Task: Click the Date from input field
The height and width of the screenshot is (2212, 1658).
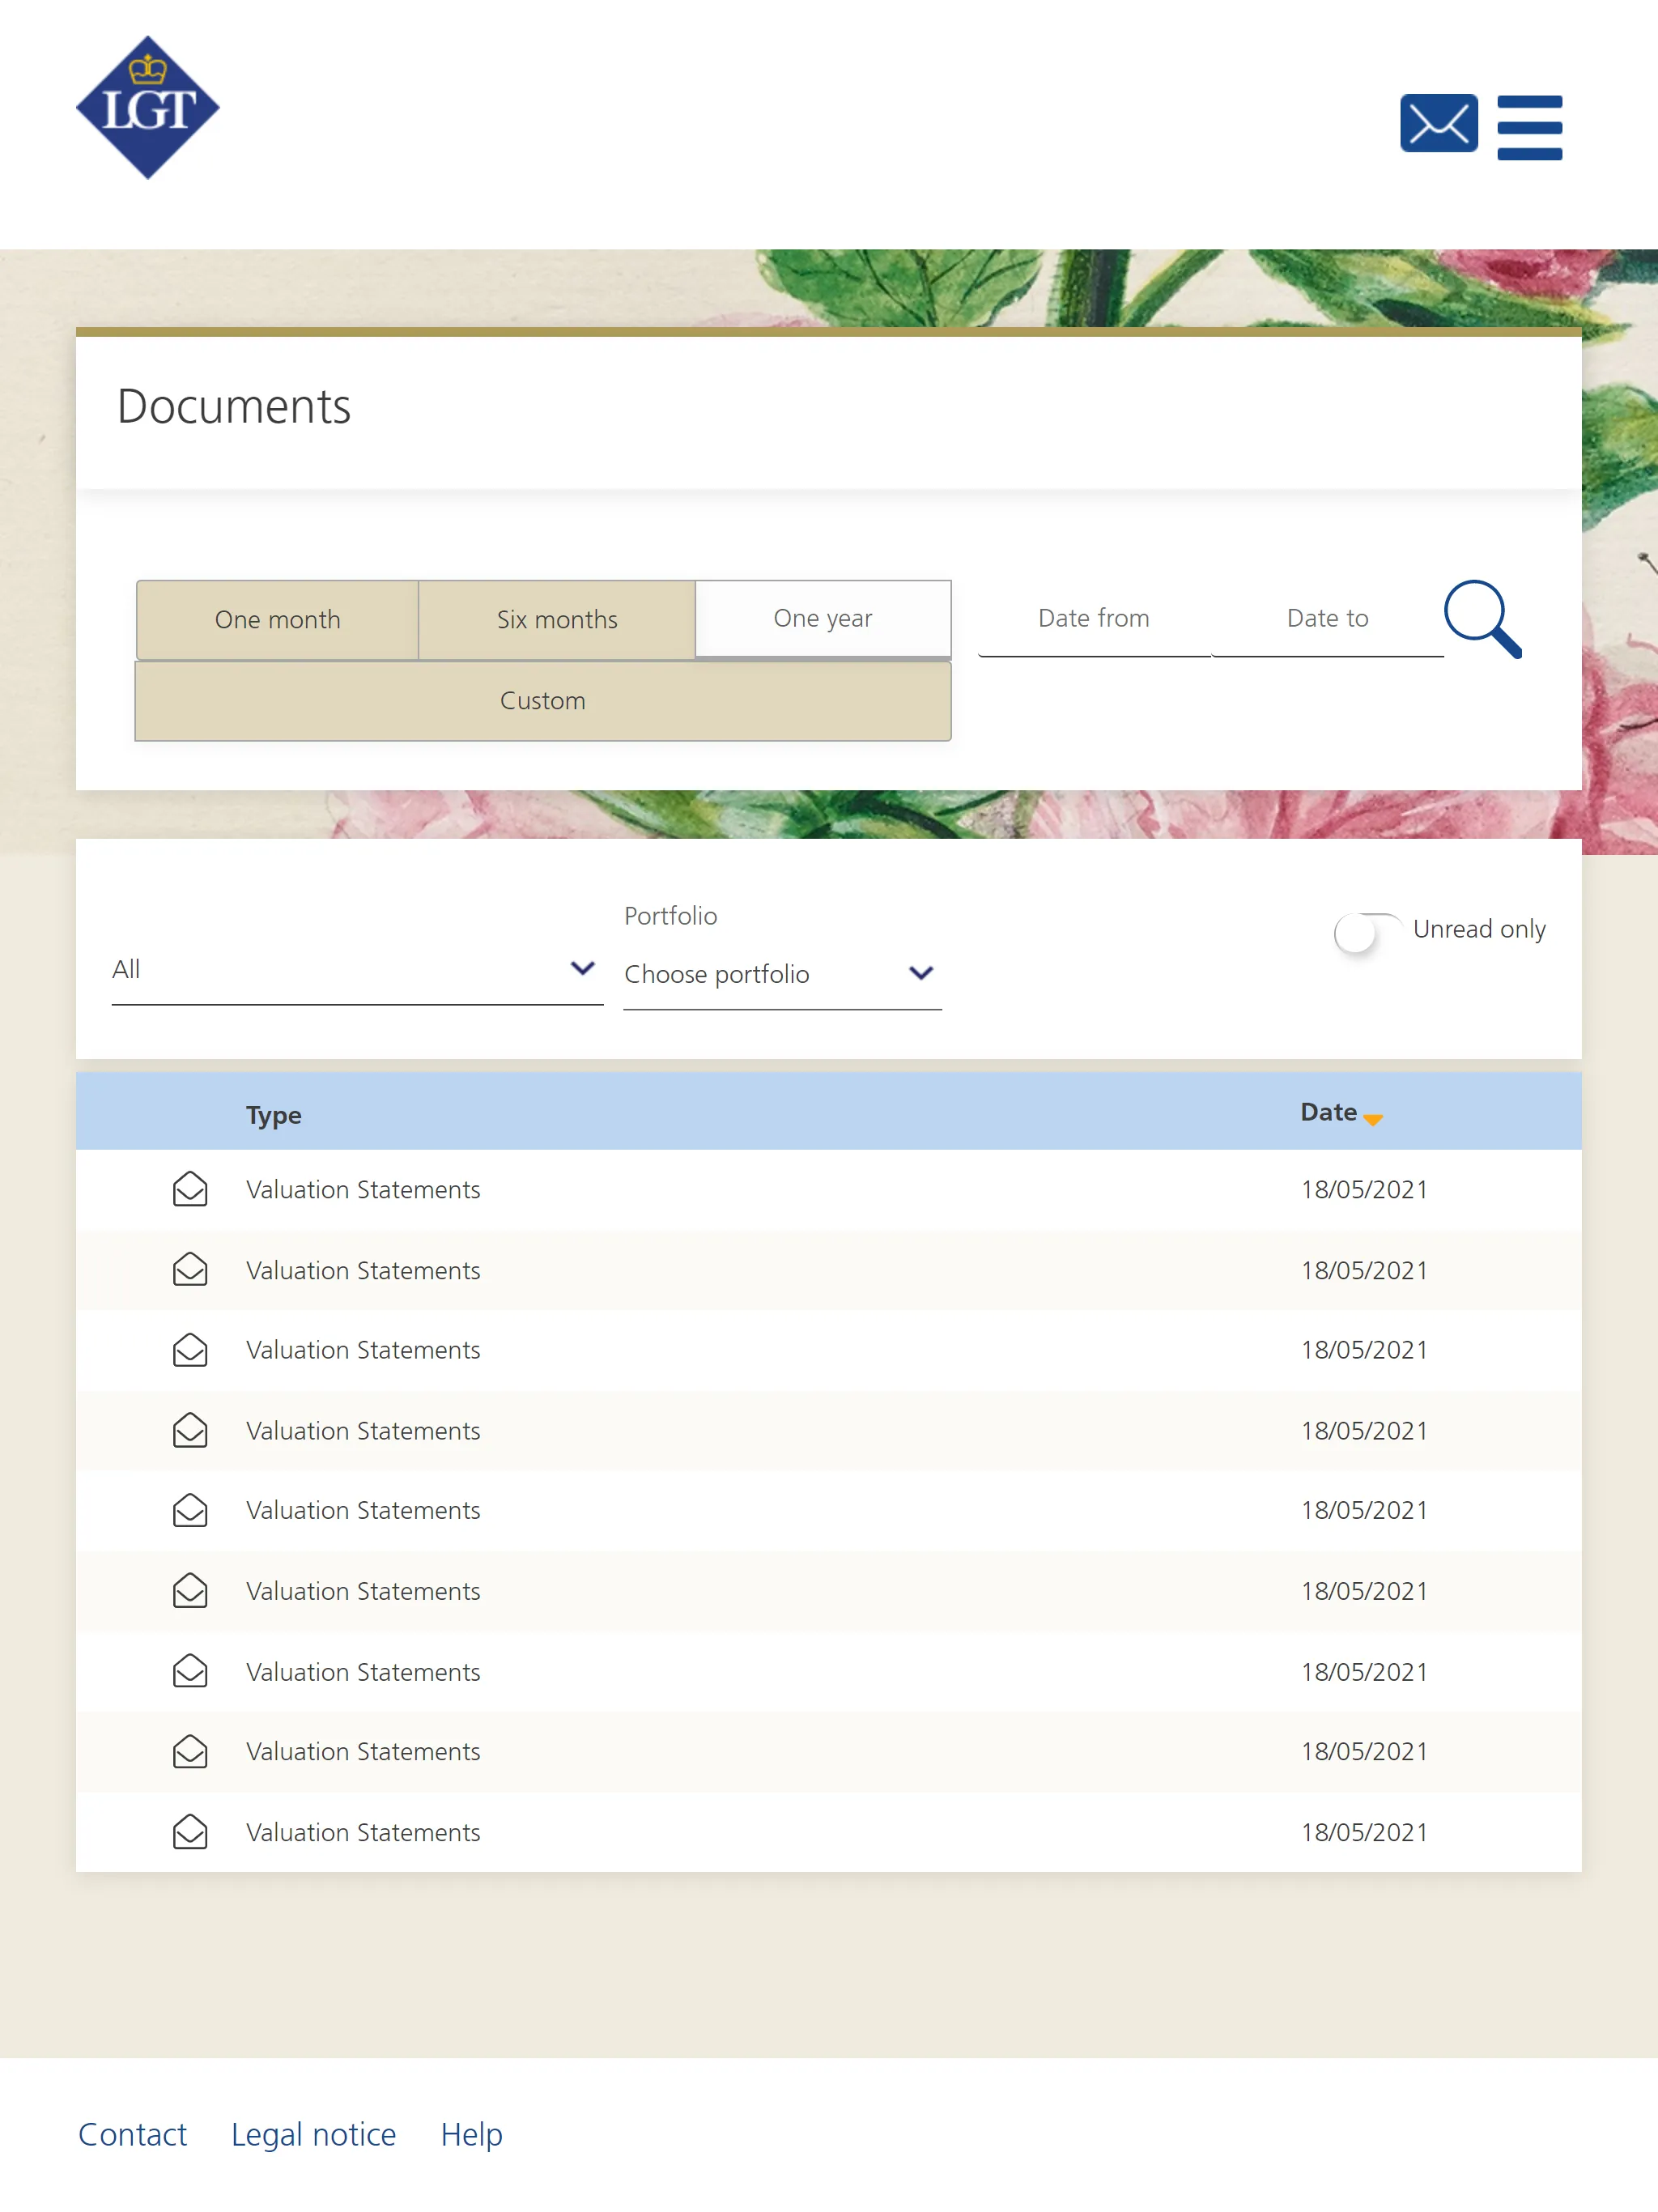Action: point(1092,619)
